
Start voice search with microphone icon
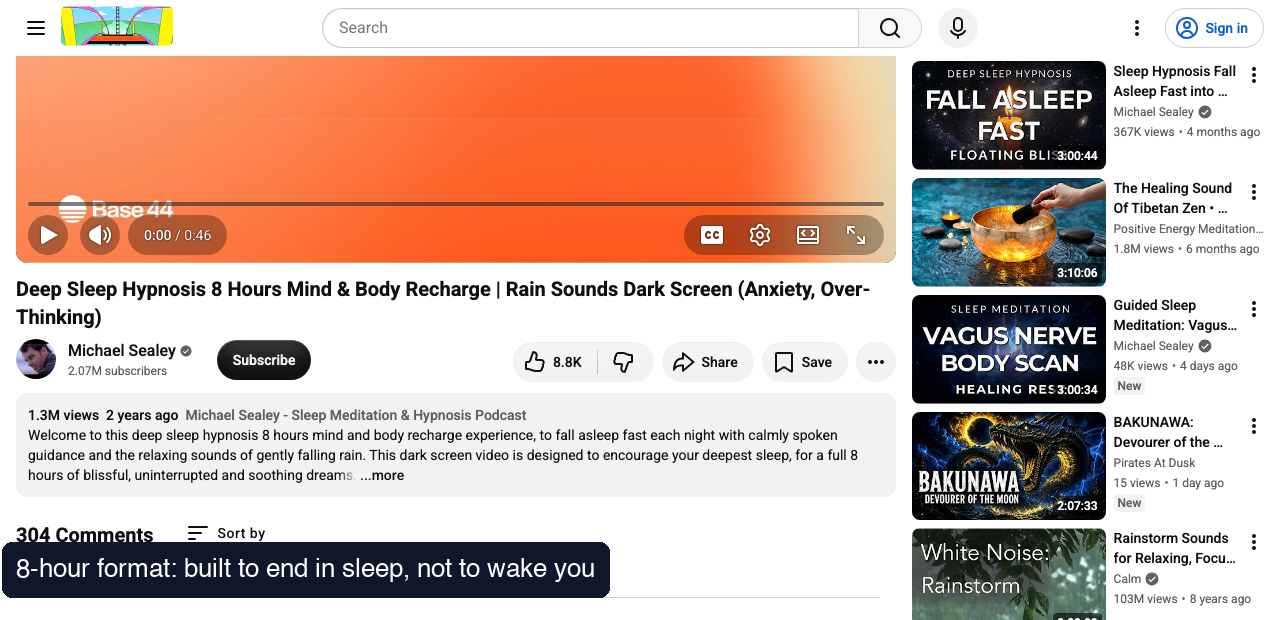[x=957, y=28]
